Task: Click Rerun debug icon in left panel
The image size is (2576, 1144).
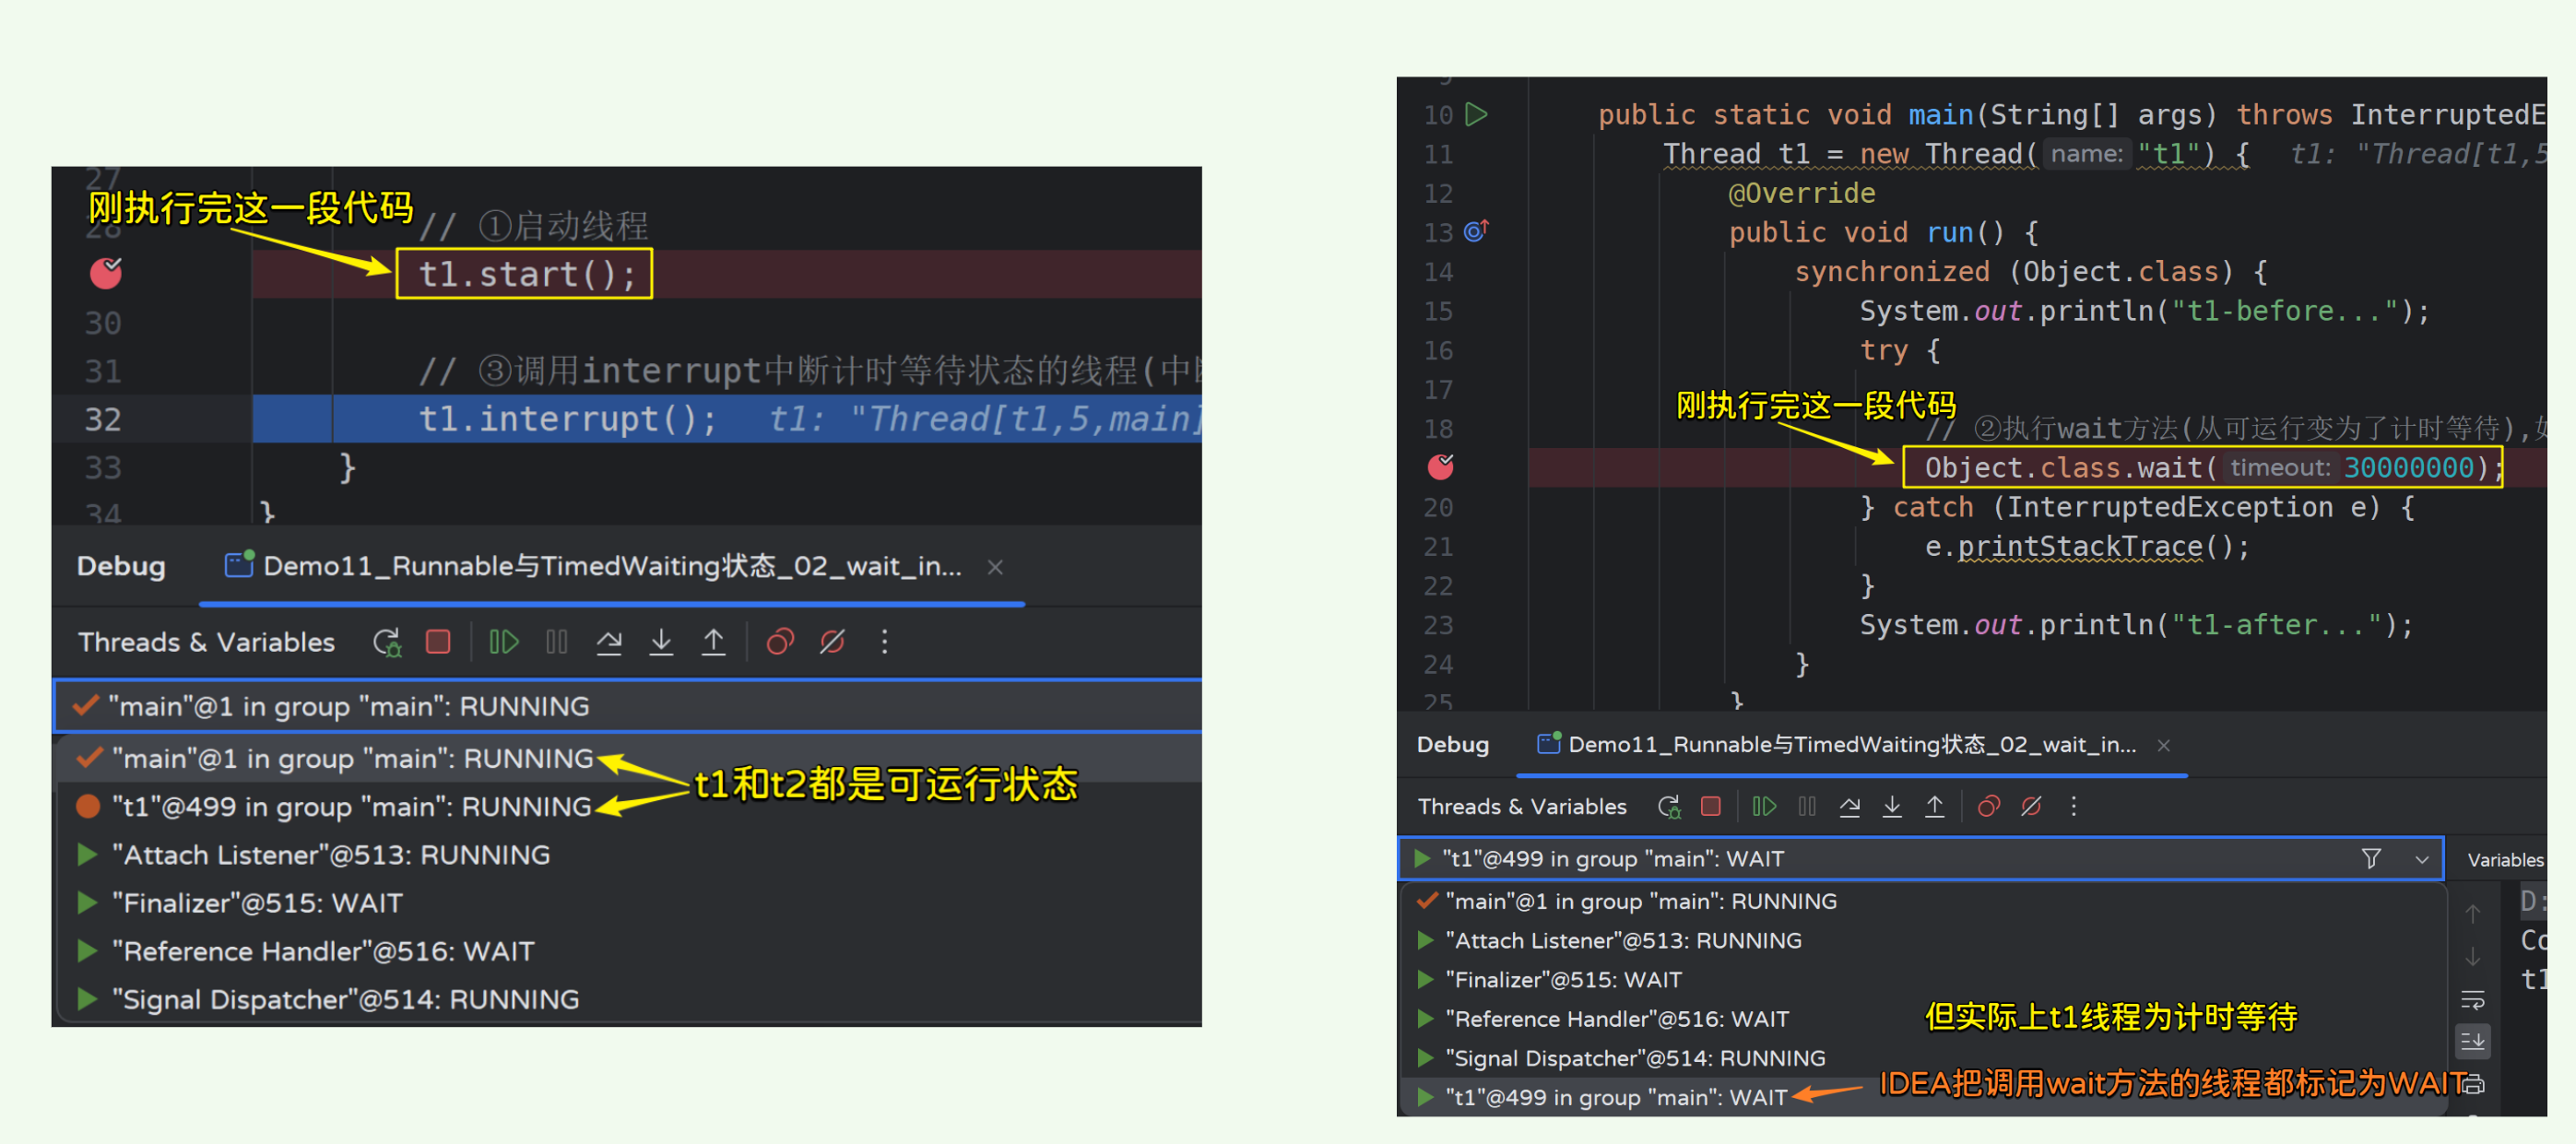Action: click(387, 642)
